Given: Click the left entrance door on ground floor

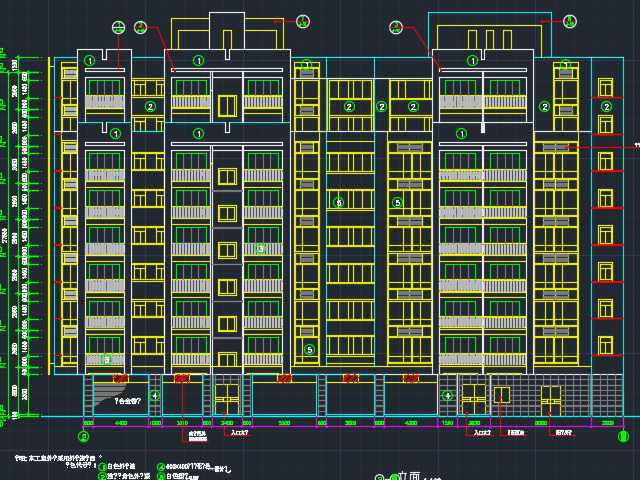Looking at the screenshot, I should (x=227, y=397).
